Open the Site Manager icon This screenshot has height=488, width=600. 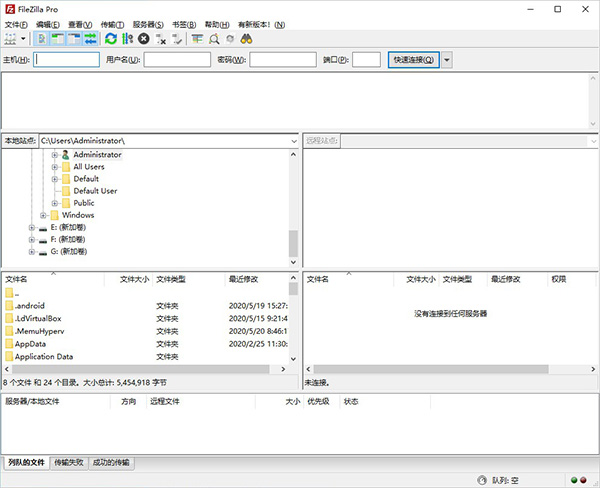pos(11,39)
